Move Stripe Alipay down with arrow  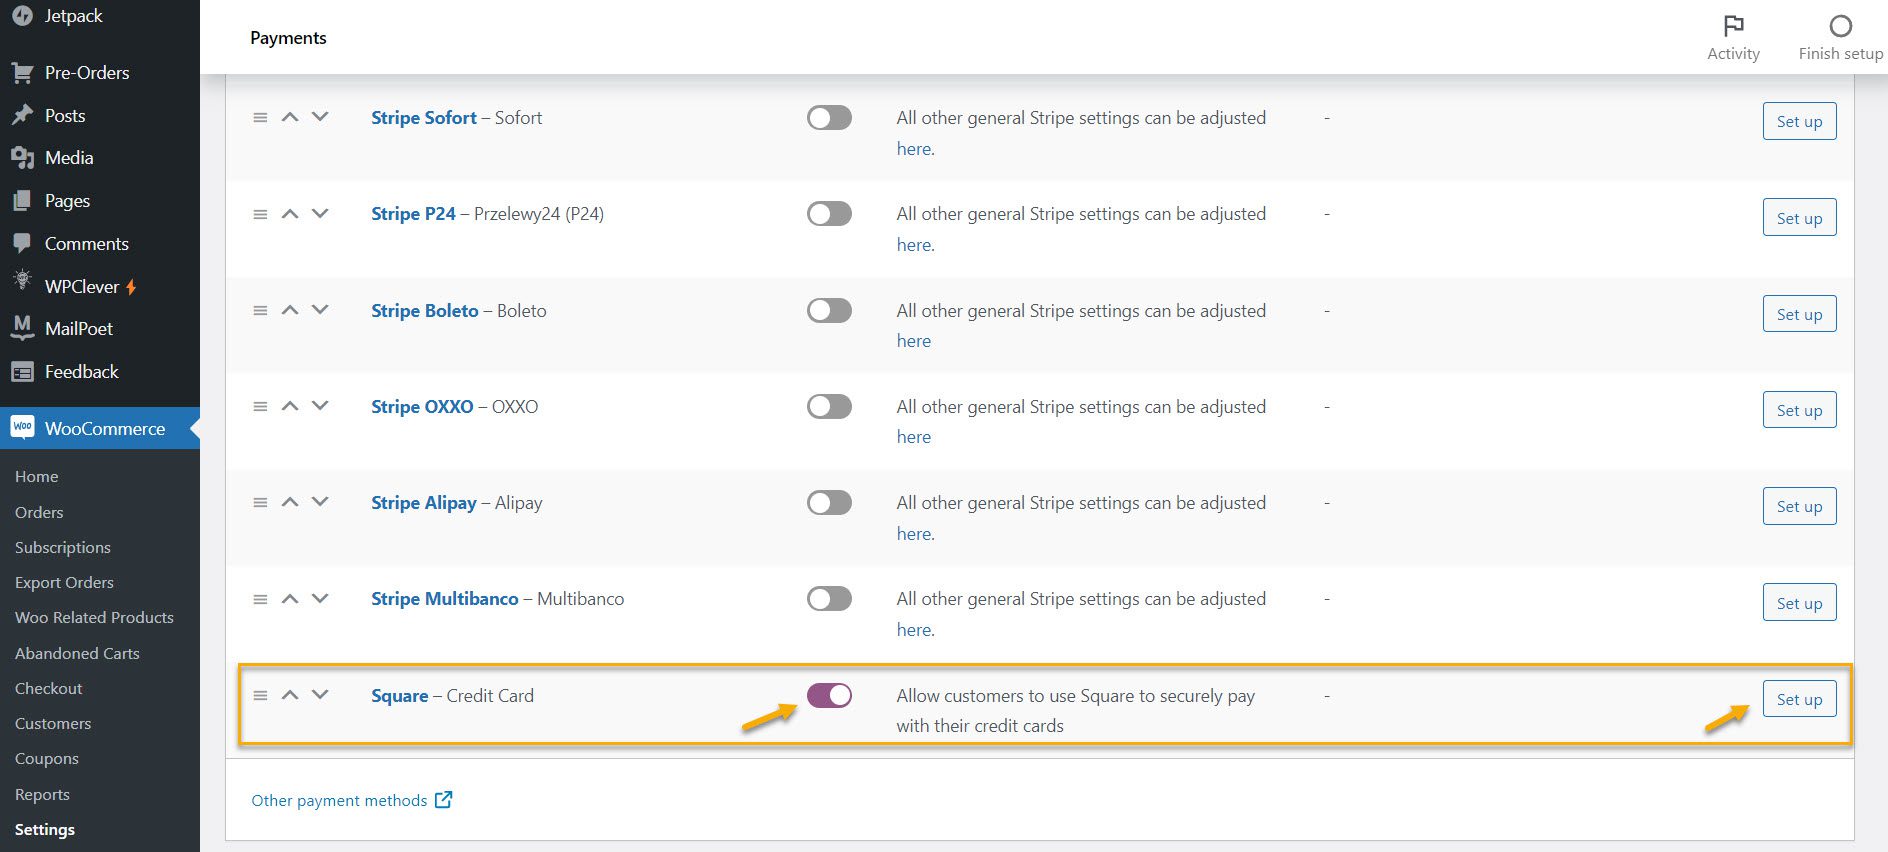[x=320, y=502]
